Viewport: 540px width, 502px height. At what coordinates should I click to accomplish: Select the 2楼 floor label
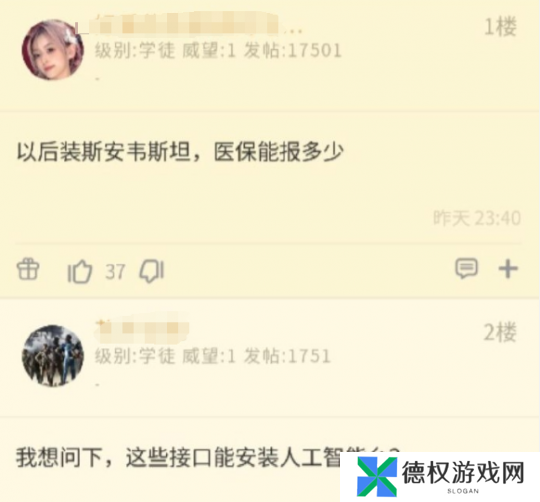click(x=500, y=333)
